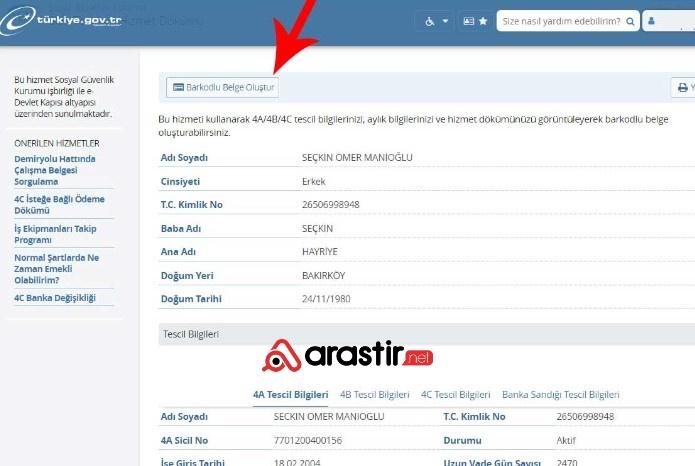The image size is (695, 466).
Task: Open the accessibility wheelchair icon menu
Action: tap(429, 21)
